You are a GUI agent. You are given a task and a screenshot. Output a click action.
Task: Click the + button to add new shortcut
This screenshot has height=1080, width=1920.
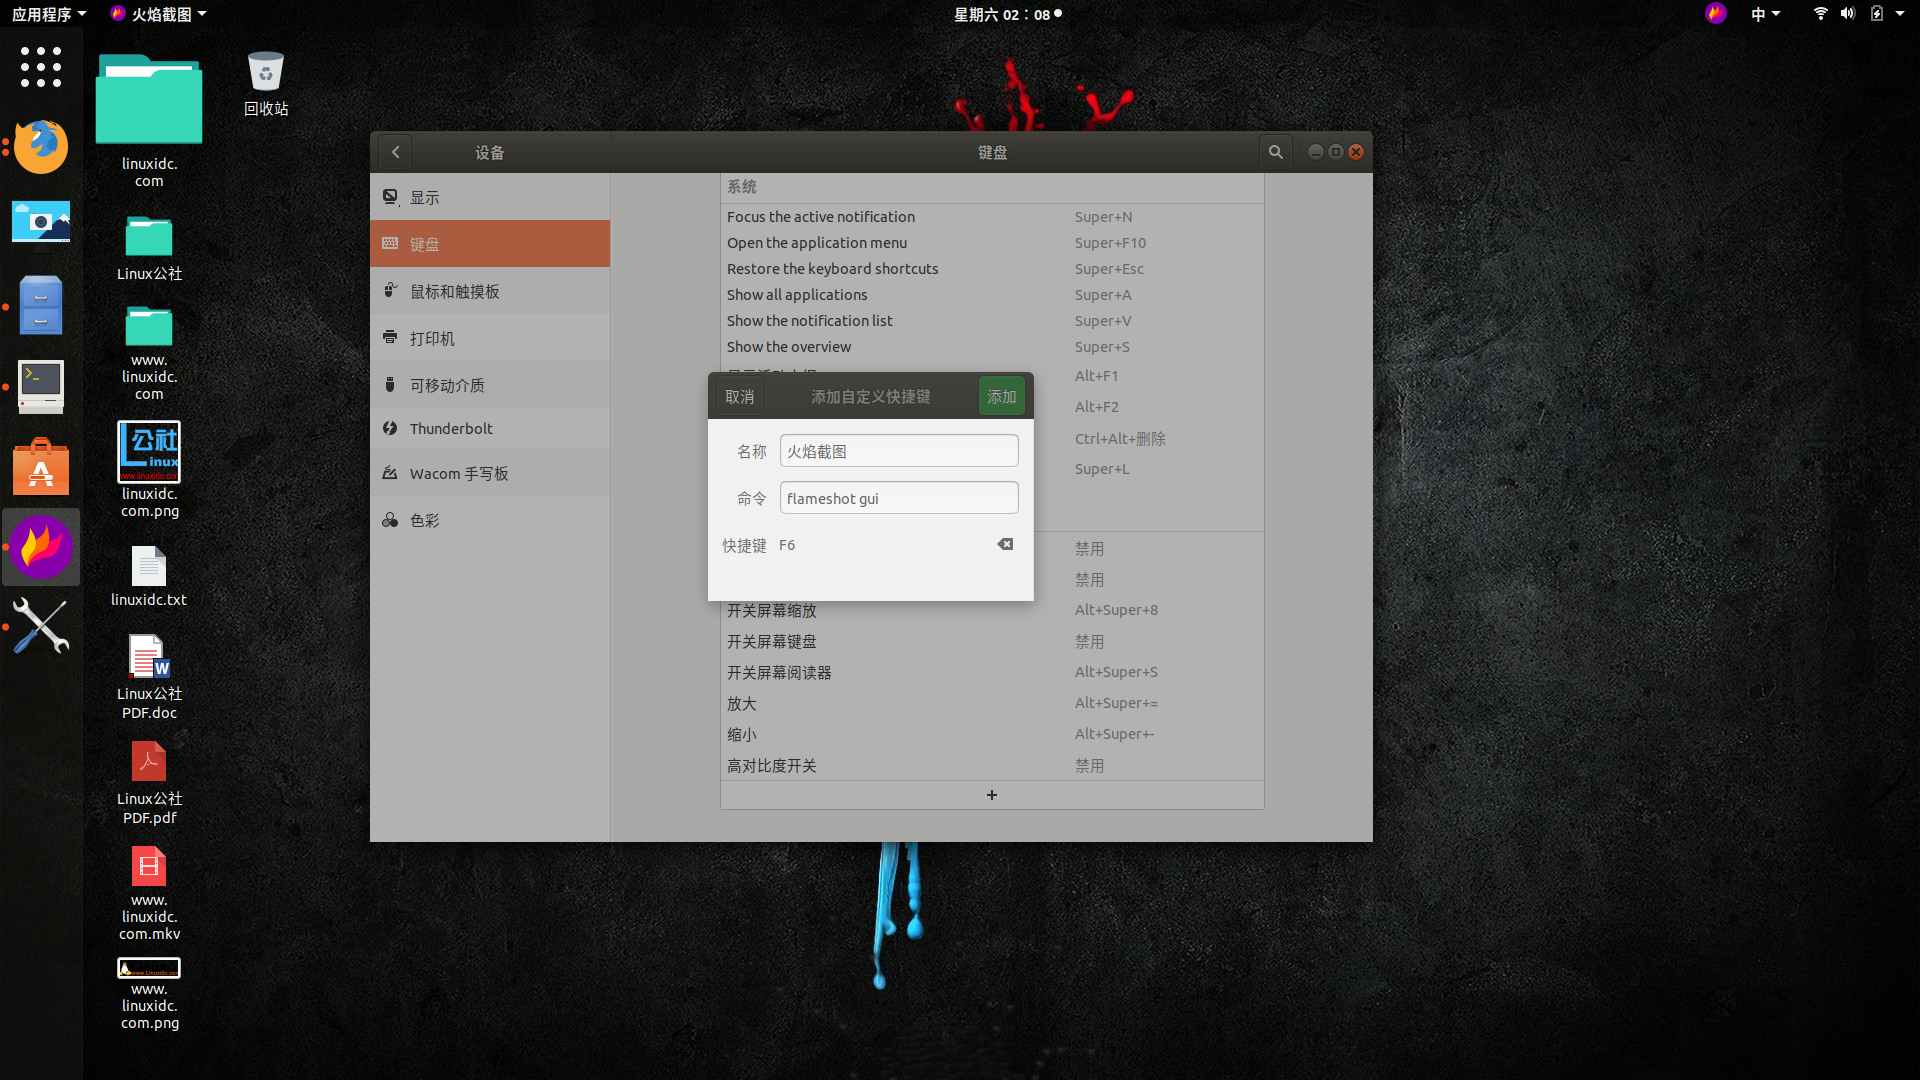[x=990, y=794]
